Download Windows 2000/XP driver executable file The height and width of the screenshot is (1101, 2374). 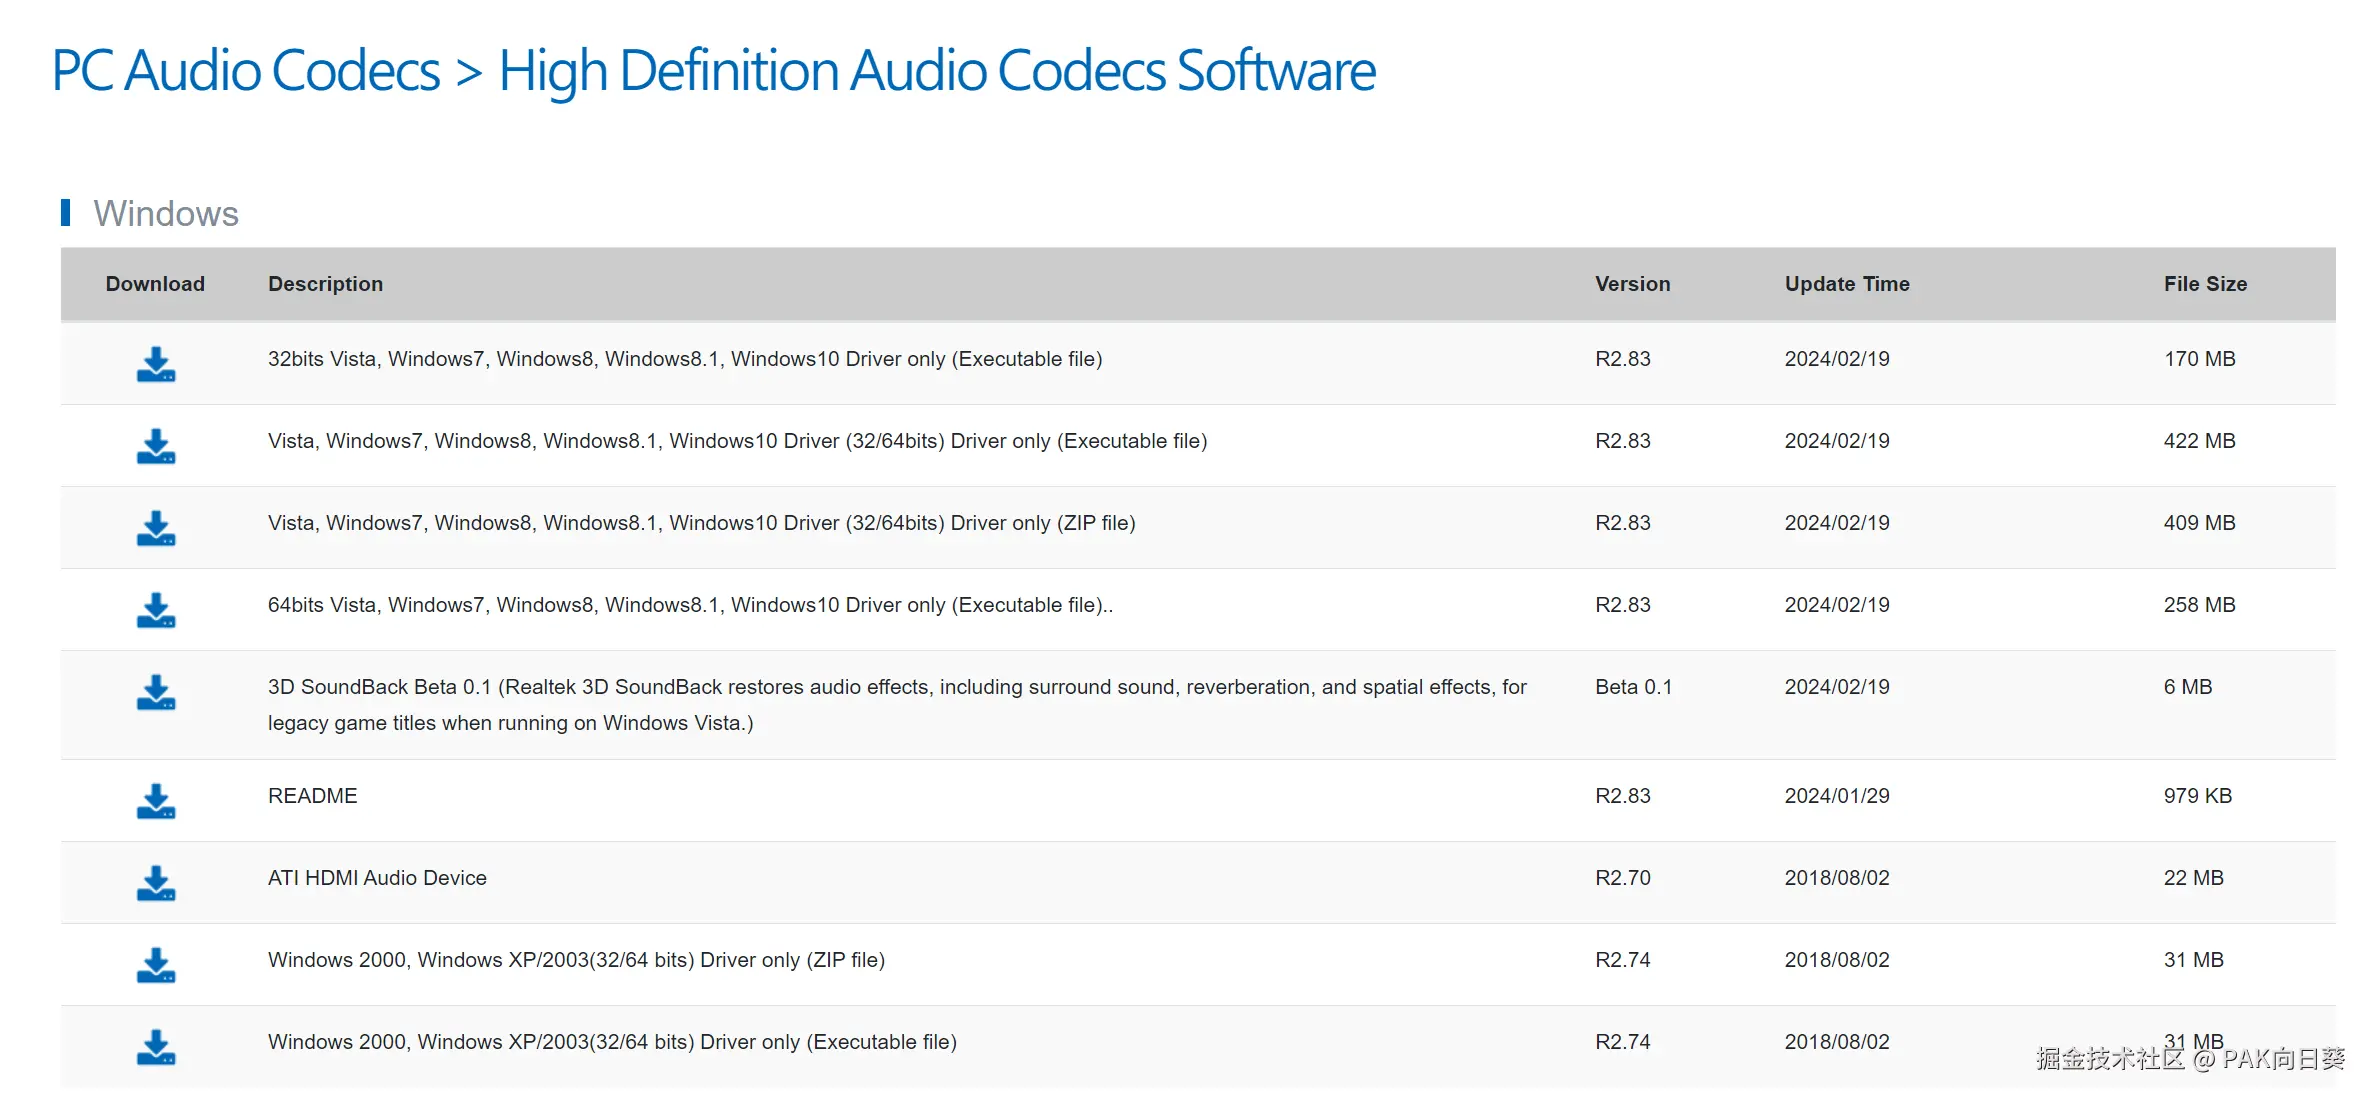click(x=156, y=1047)
